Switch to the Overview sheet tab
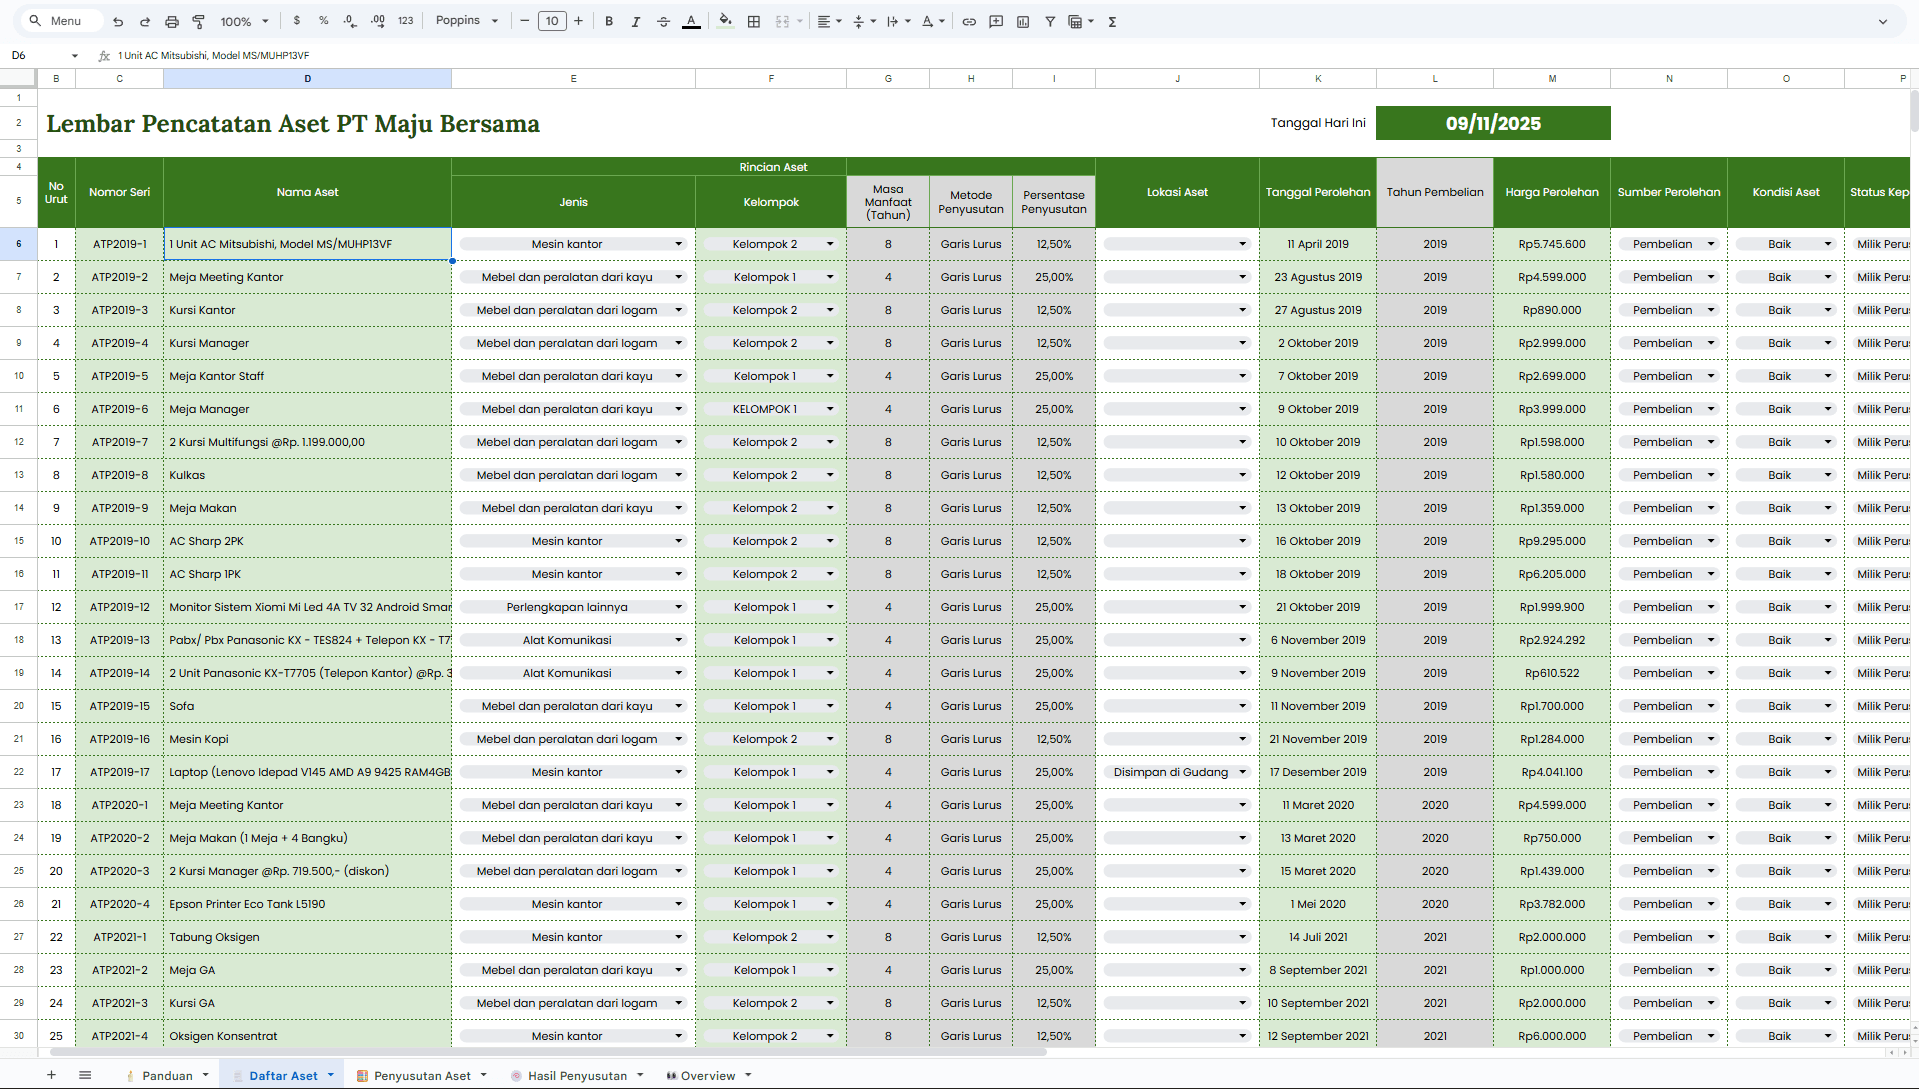Image resolution: width=1919 pixels, height=1089 pixels. (707, 1076)
